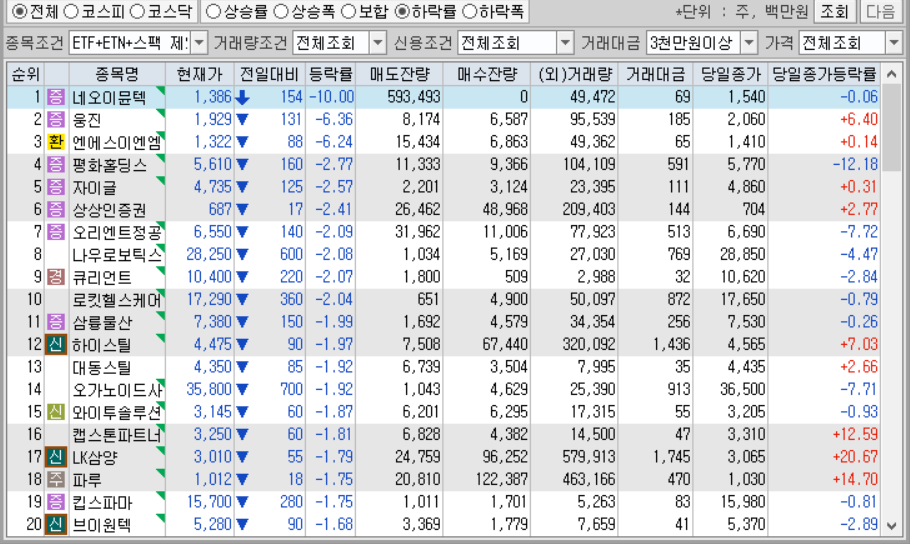
Task: Click the scrollbar up arrow
Action: [x=891, y=74]
